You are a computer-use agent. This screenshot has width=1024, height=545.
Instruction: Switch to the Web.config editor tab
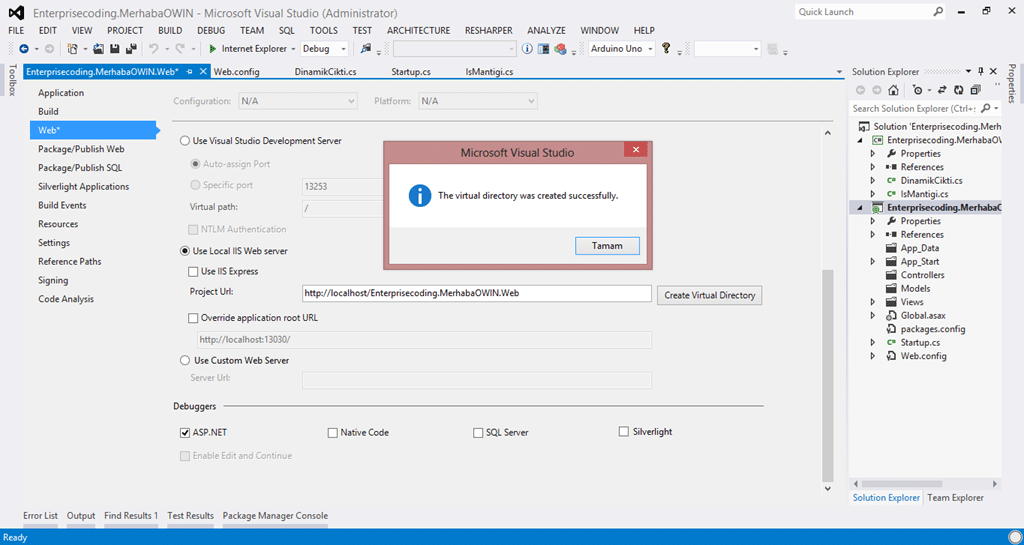pos(236,72)
